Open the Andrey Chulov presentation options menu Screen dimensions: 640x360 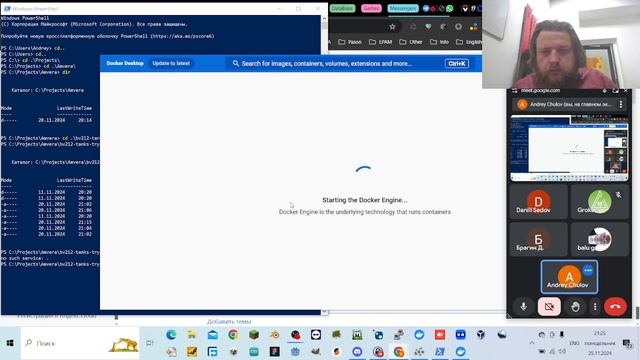[x=621, y=104]
